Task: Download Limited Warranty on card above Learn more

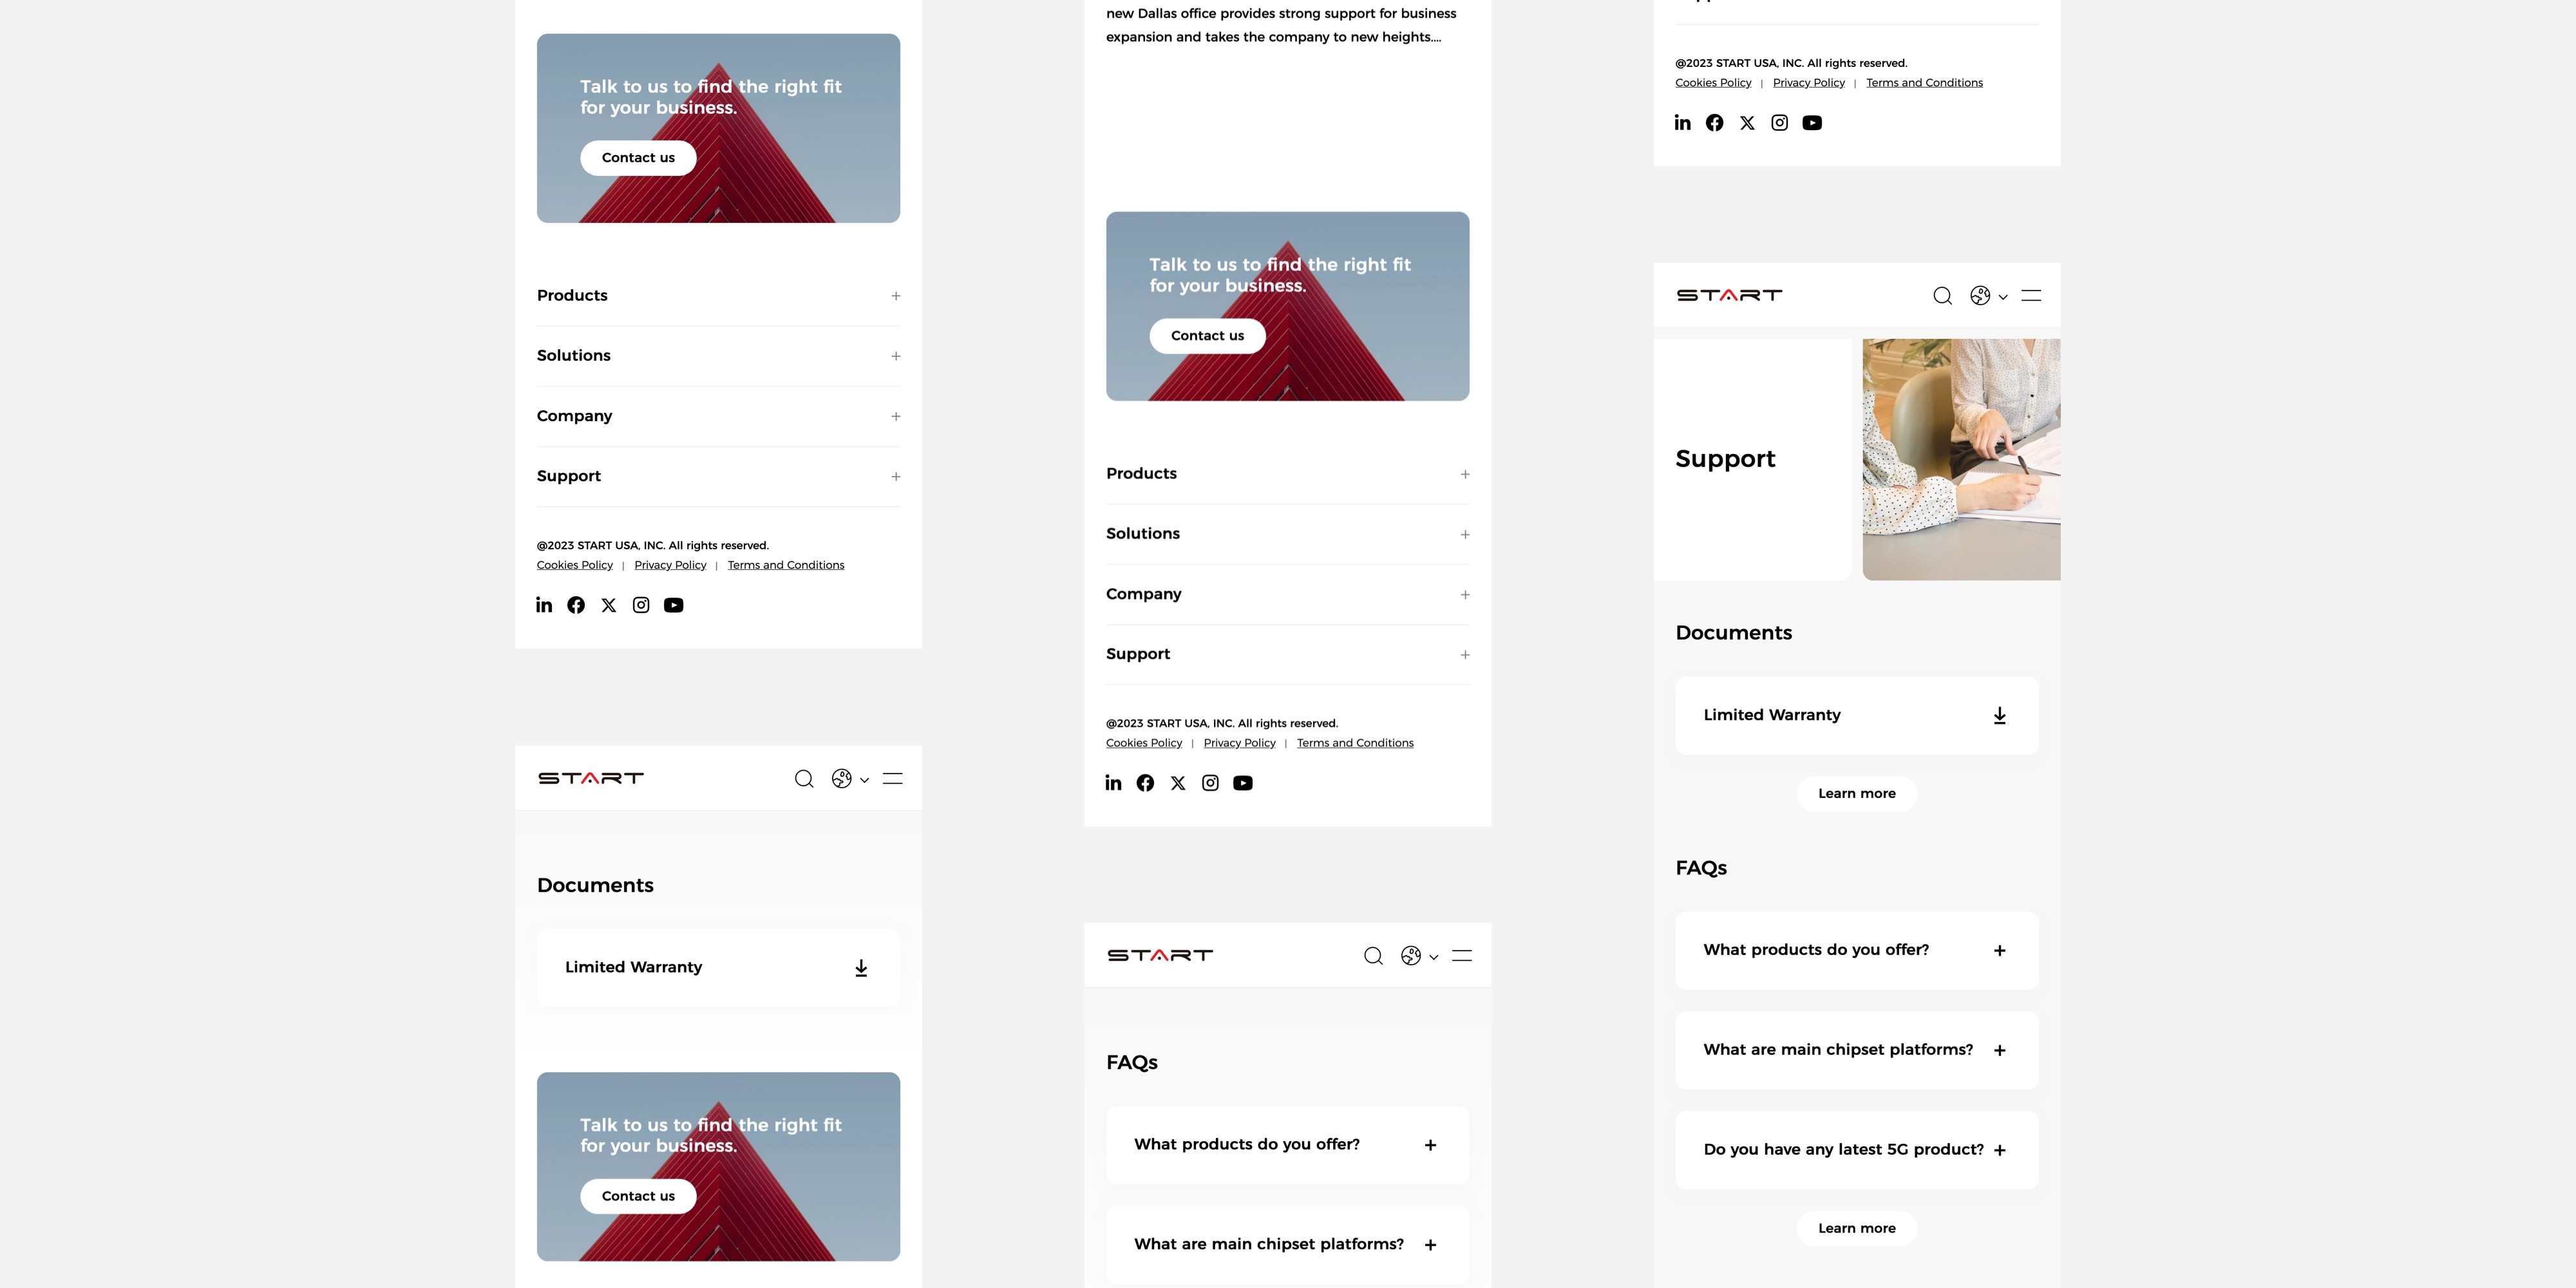Action: pos(1999,716)
